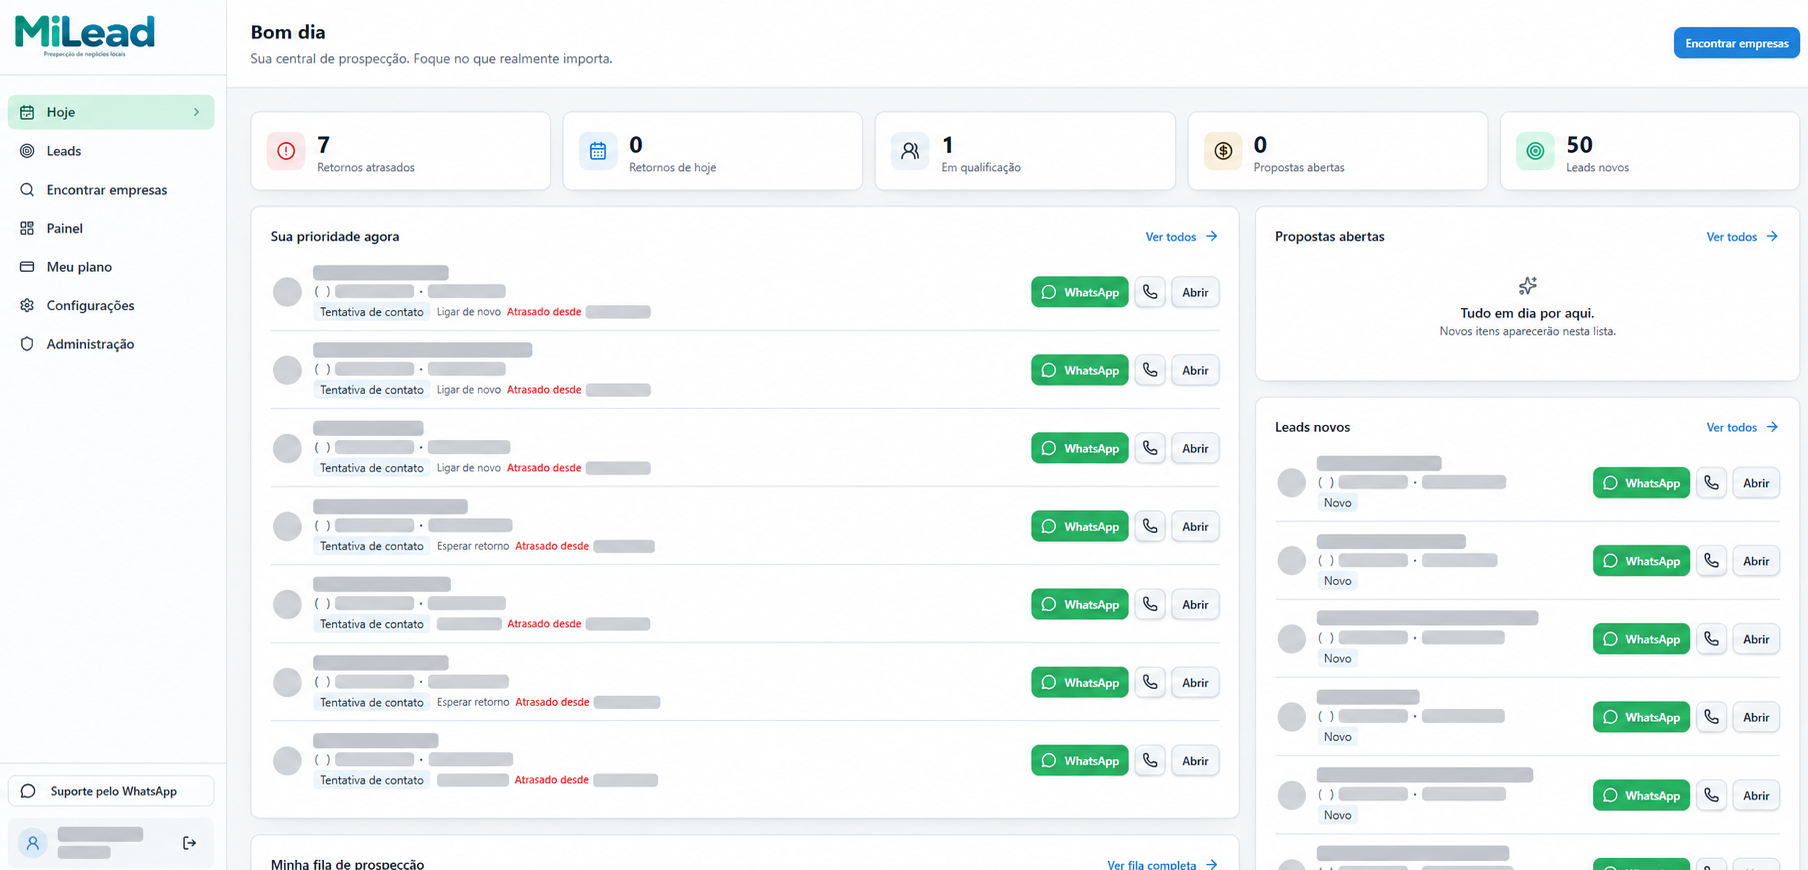
Task: Click the phone icon on the third priority lead
Action: [x=1150, y=448]
